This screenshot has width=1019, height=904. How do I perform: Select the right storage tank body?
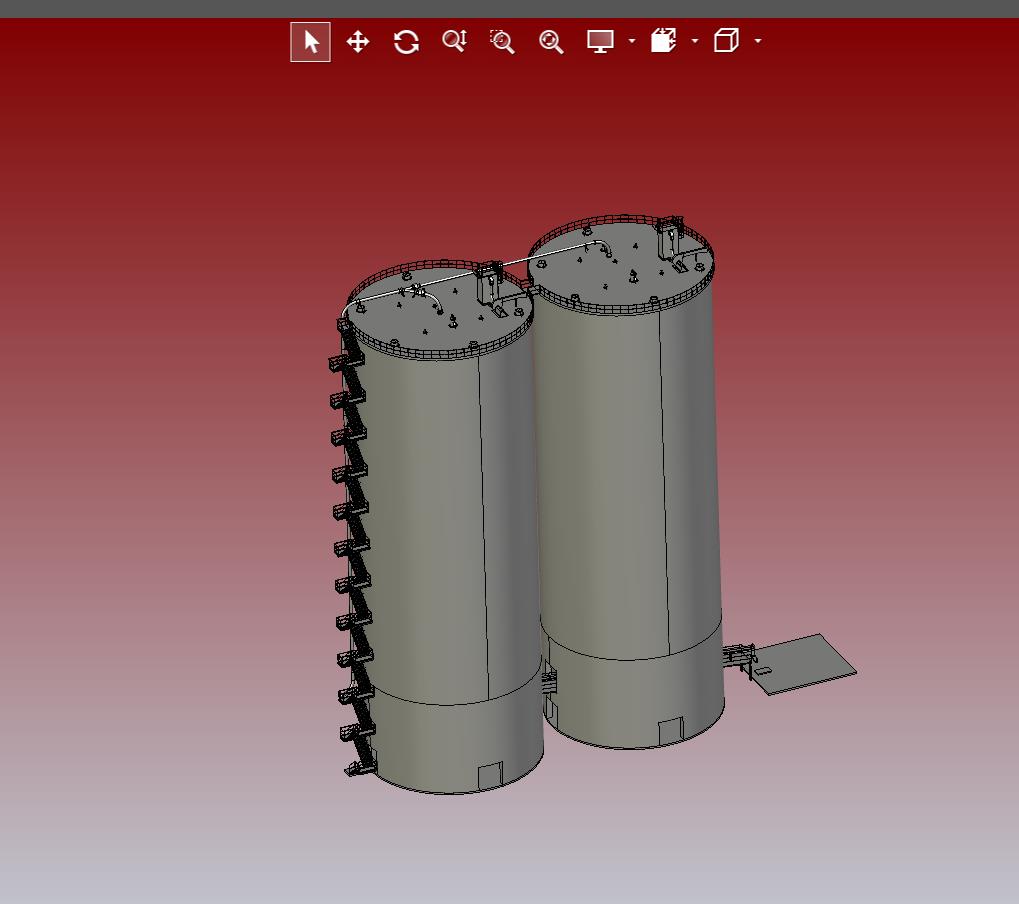[x=627, y=481]
